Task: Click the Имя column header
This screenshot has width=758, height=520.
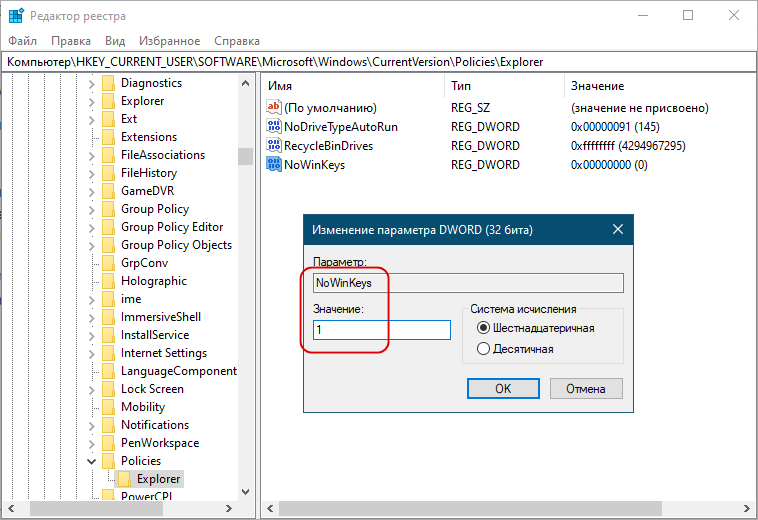Action: point(352,86)
